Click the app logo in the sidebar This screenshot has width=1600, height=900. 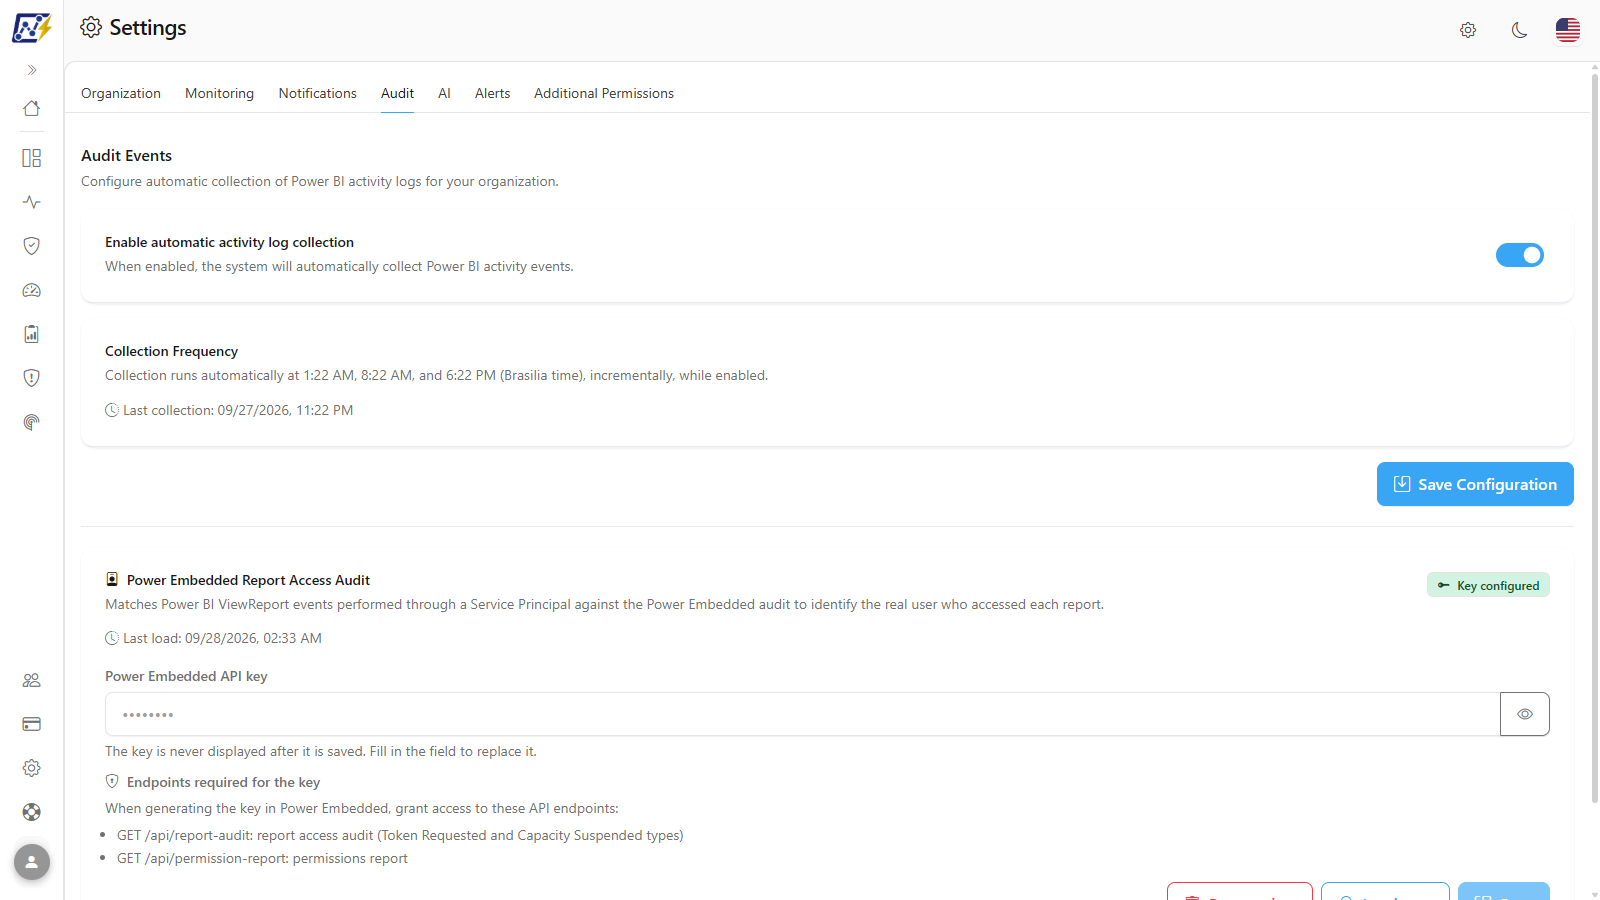(32, 28)
